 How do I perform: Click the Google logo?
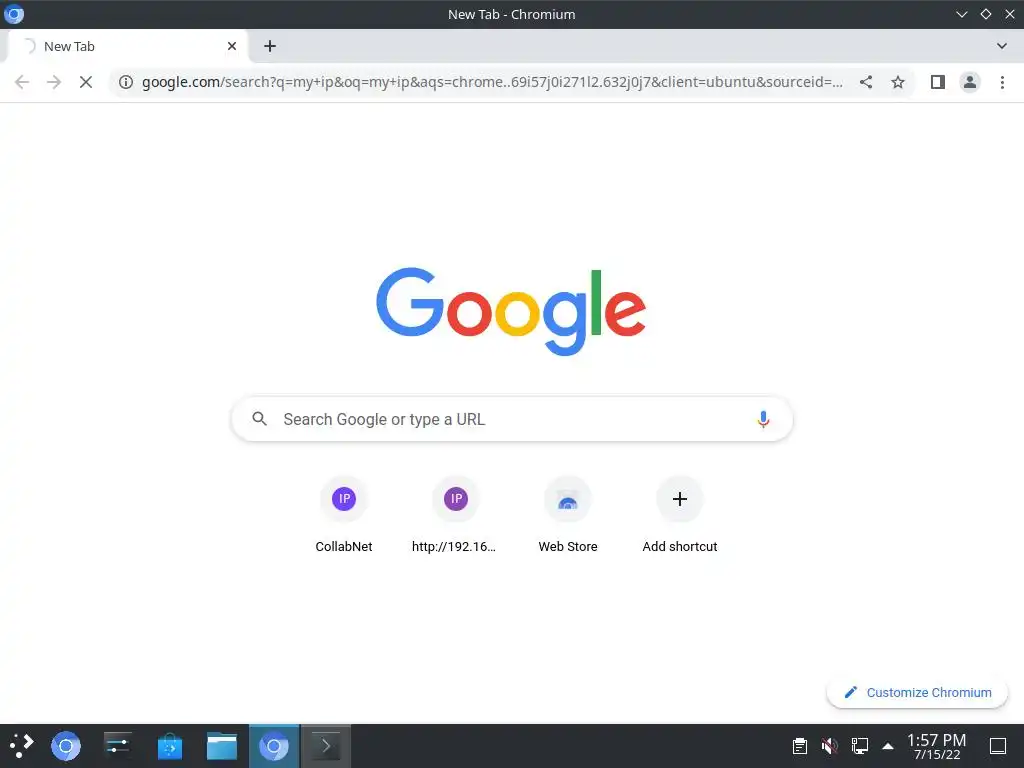point(511,312)
